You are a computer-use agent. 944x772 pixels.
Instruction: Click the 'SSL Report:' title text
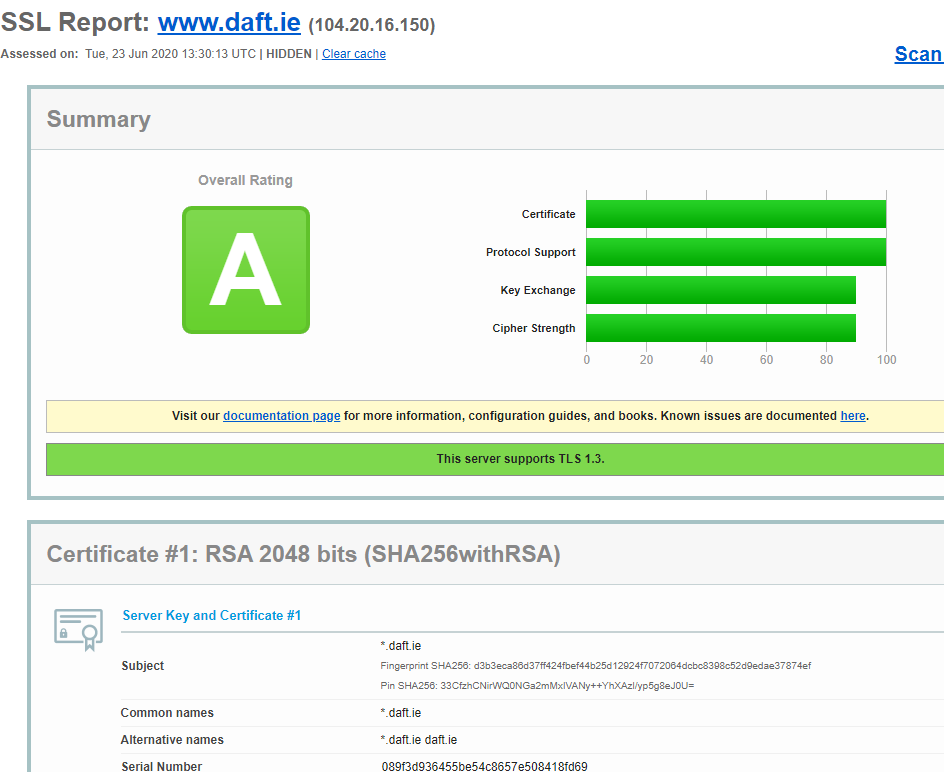[x=75, y=23]
